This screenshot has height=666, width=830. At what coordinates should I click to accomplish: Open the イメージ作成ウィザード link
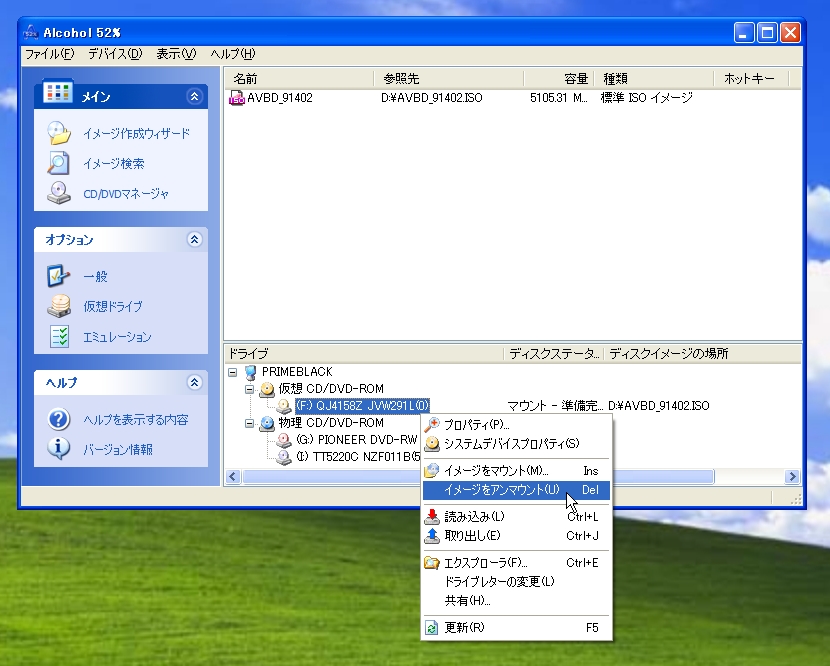[136, 133]
